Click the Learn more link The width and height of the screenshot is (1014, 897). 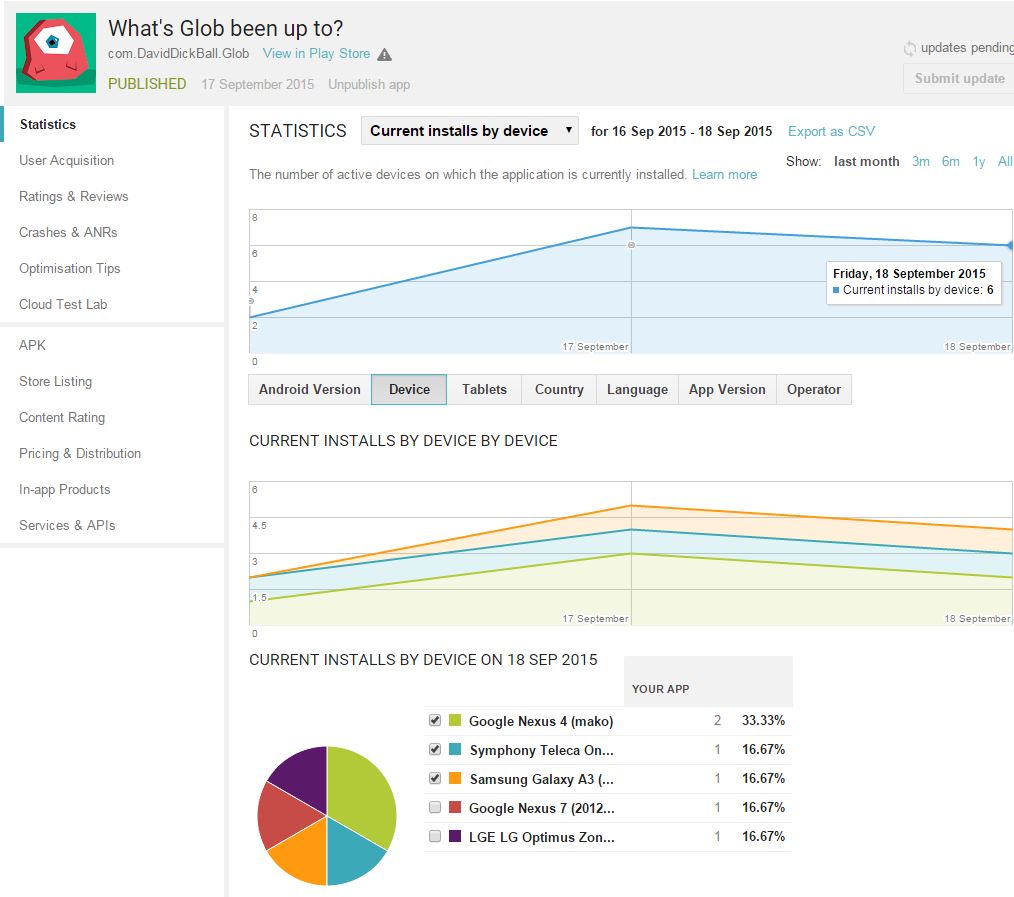pos(724,175)
